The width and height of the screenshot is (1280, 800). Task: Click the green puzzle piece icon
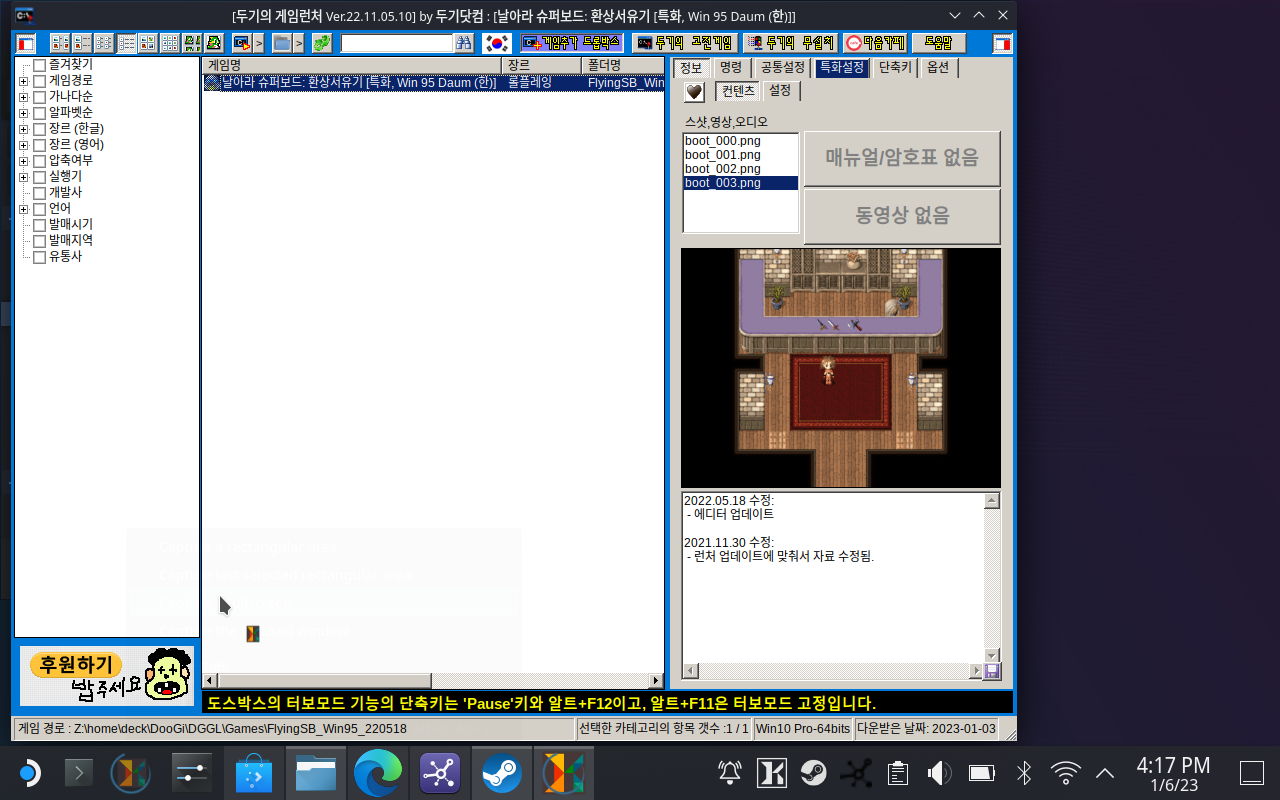[x=322, y=43]
